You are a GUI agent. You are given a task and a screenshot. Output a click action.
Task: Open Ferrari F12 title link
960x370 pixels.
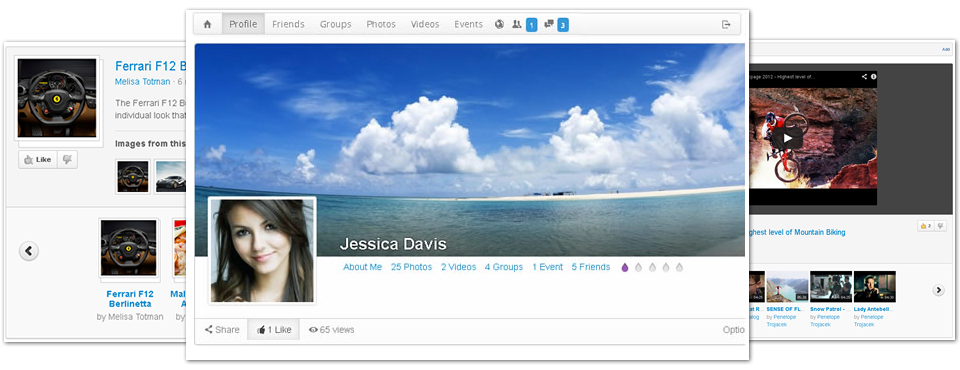[151, 66]
